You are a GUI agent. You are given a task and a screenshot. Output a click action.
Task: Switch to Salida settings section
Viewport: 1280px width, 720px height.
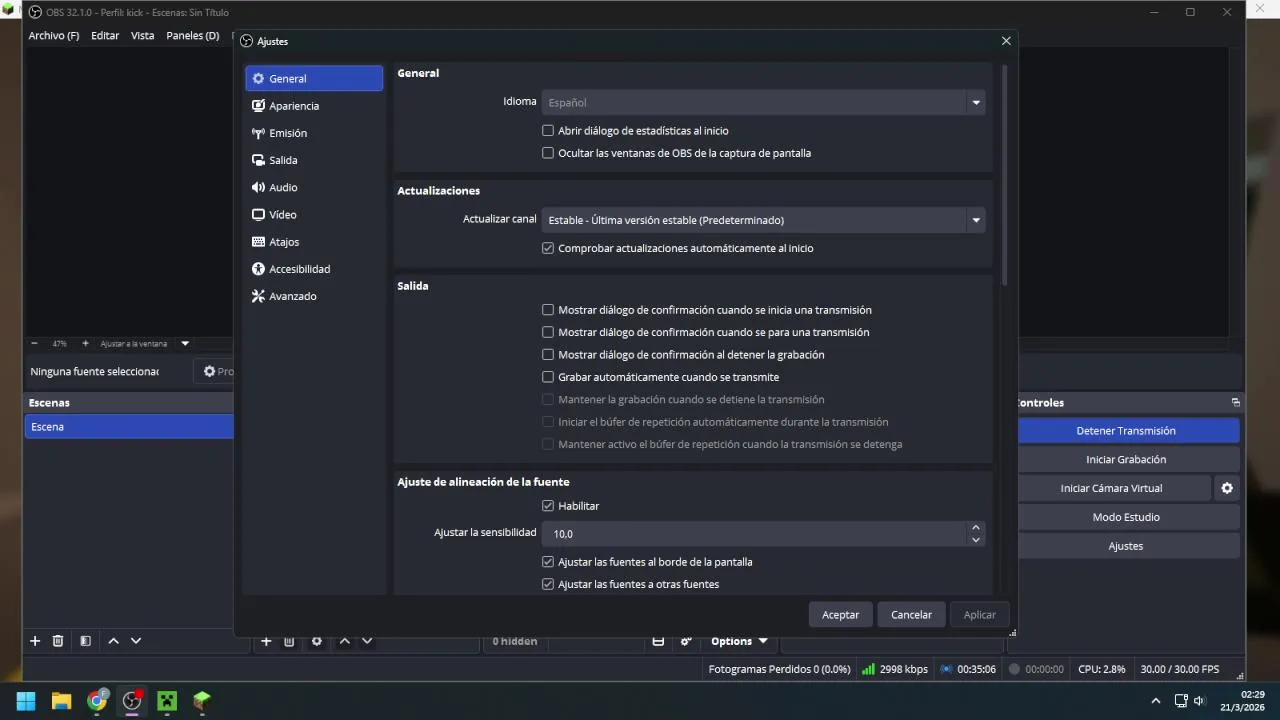314,160
